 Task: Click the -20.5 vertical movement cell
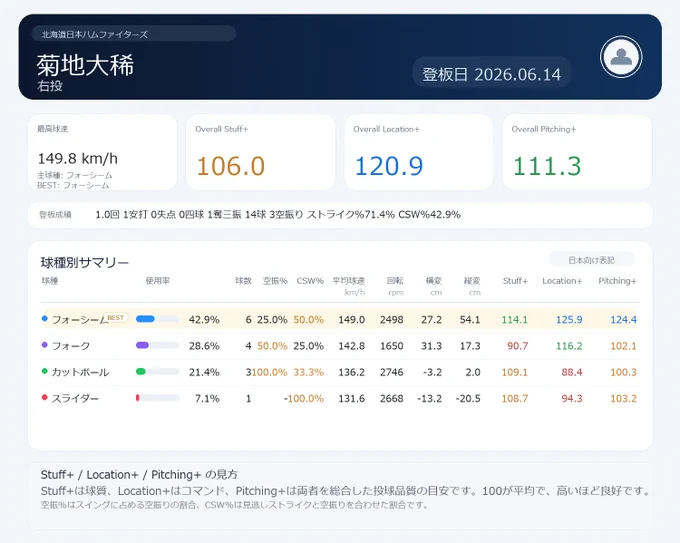(x=468, y=399)
